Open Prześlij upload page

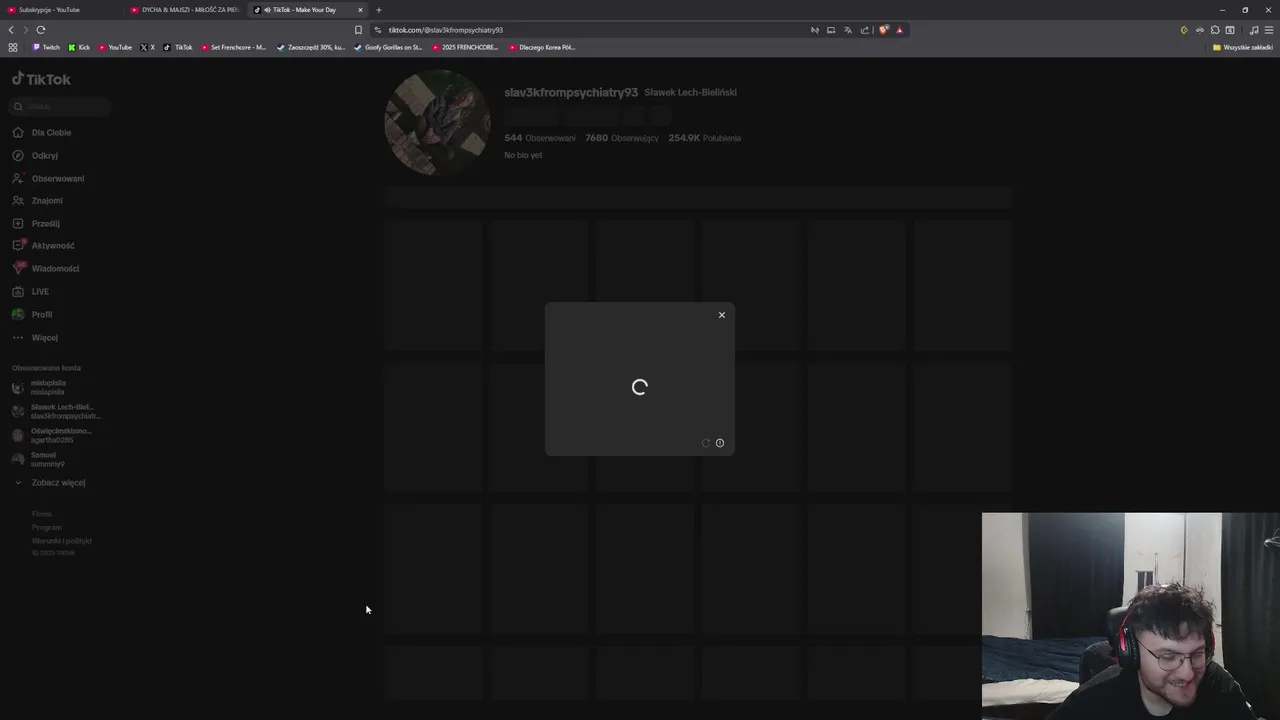tap(36, 223)
